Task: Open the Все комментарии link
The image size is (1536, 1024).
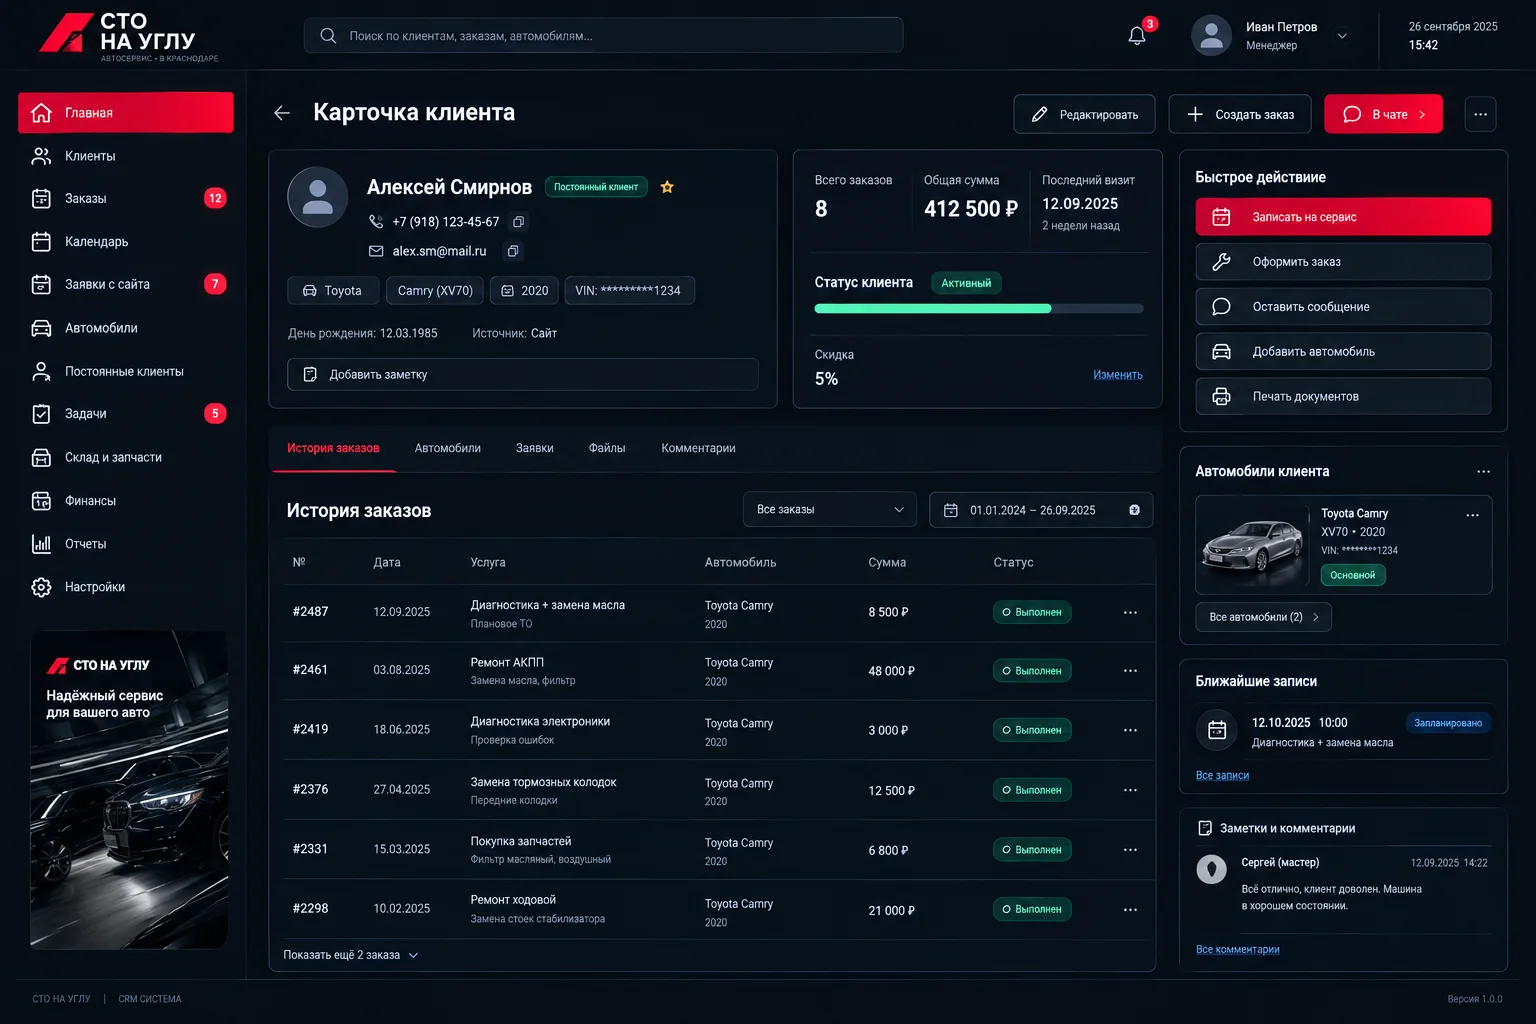Action: click(x=1237, y=950)
